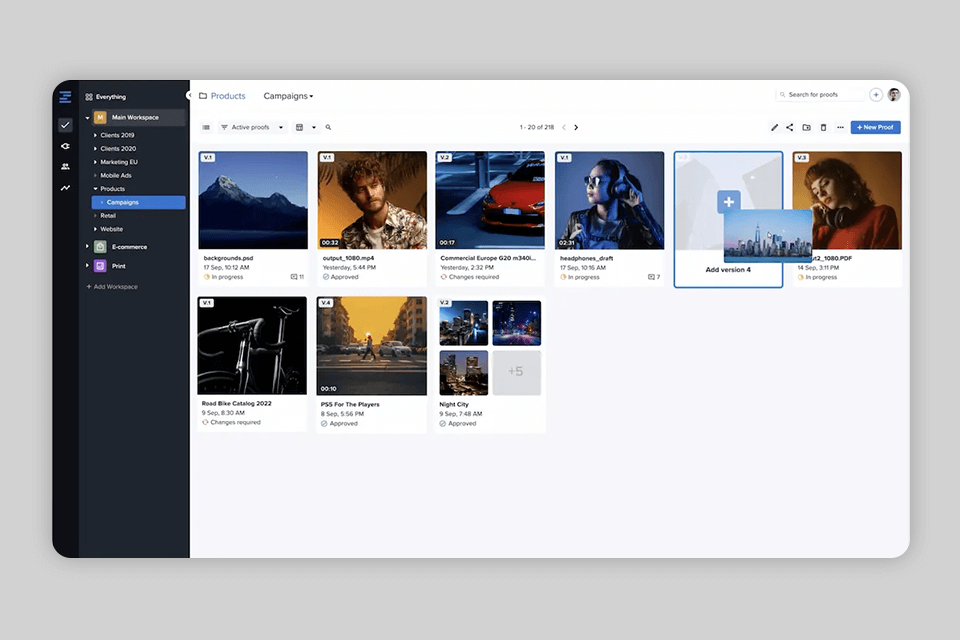Image resolution: width=960 pixels, height=640 pixels.
Task: Click Add version 4 label
Action: point(728,269)
